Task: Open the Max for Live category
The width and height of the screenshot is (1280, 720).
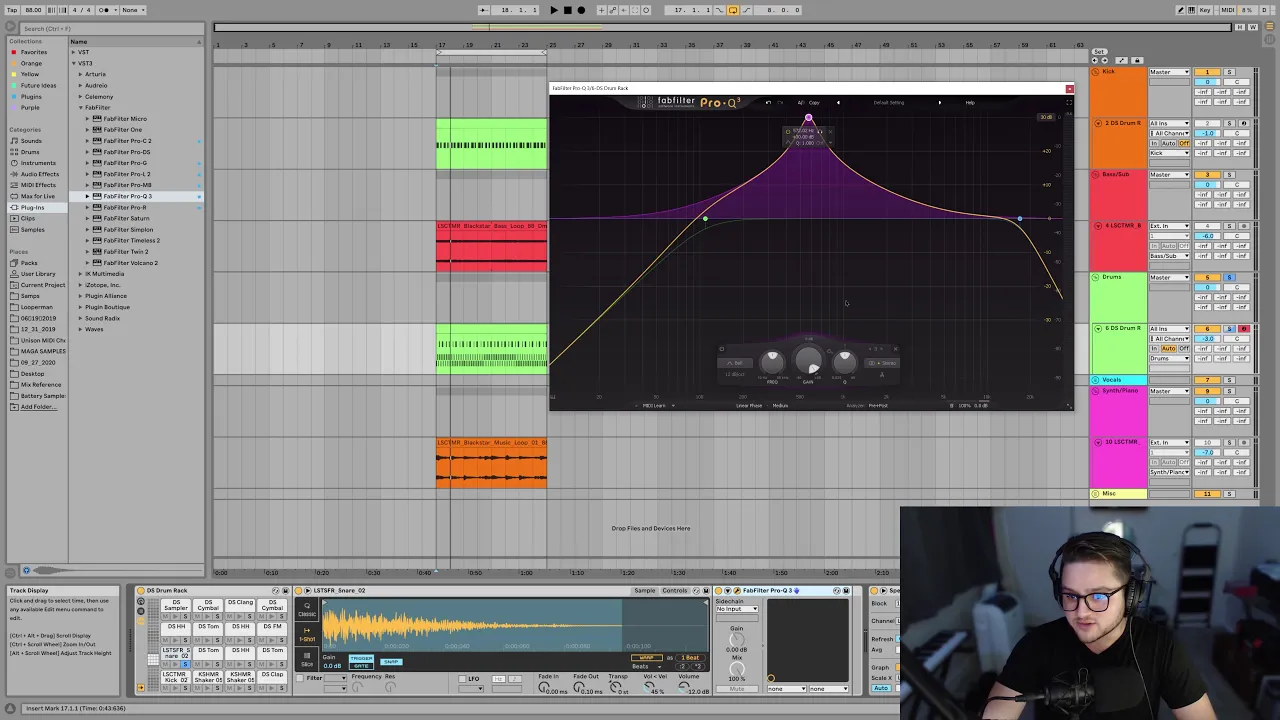Action: pyautogui.click(x=38, y=196)
